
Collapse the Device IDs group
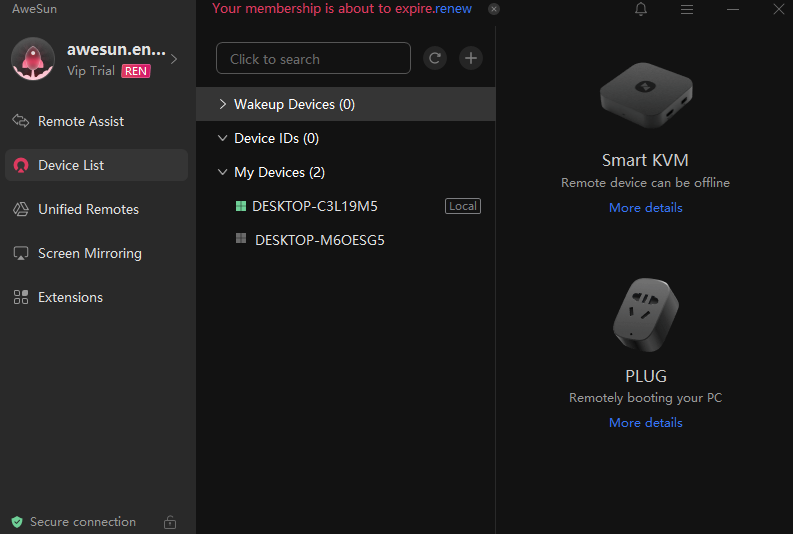point(222,138)
